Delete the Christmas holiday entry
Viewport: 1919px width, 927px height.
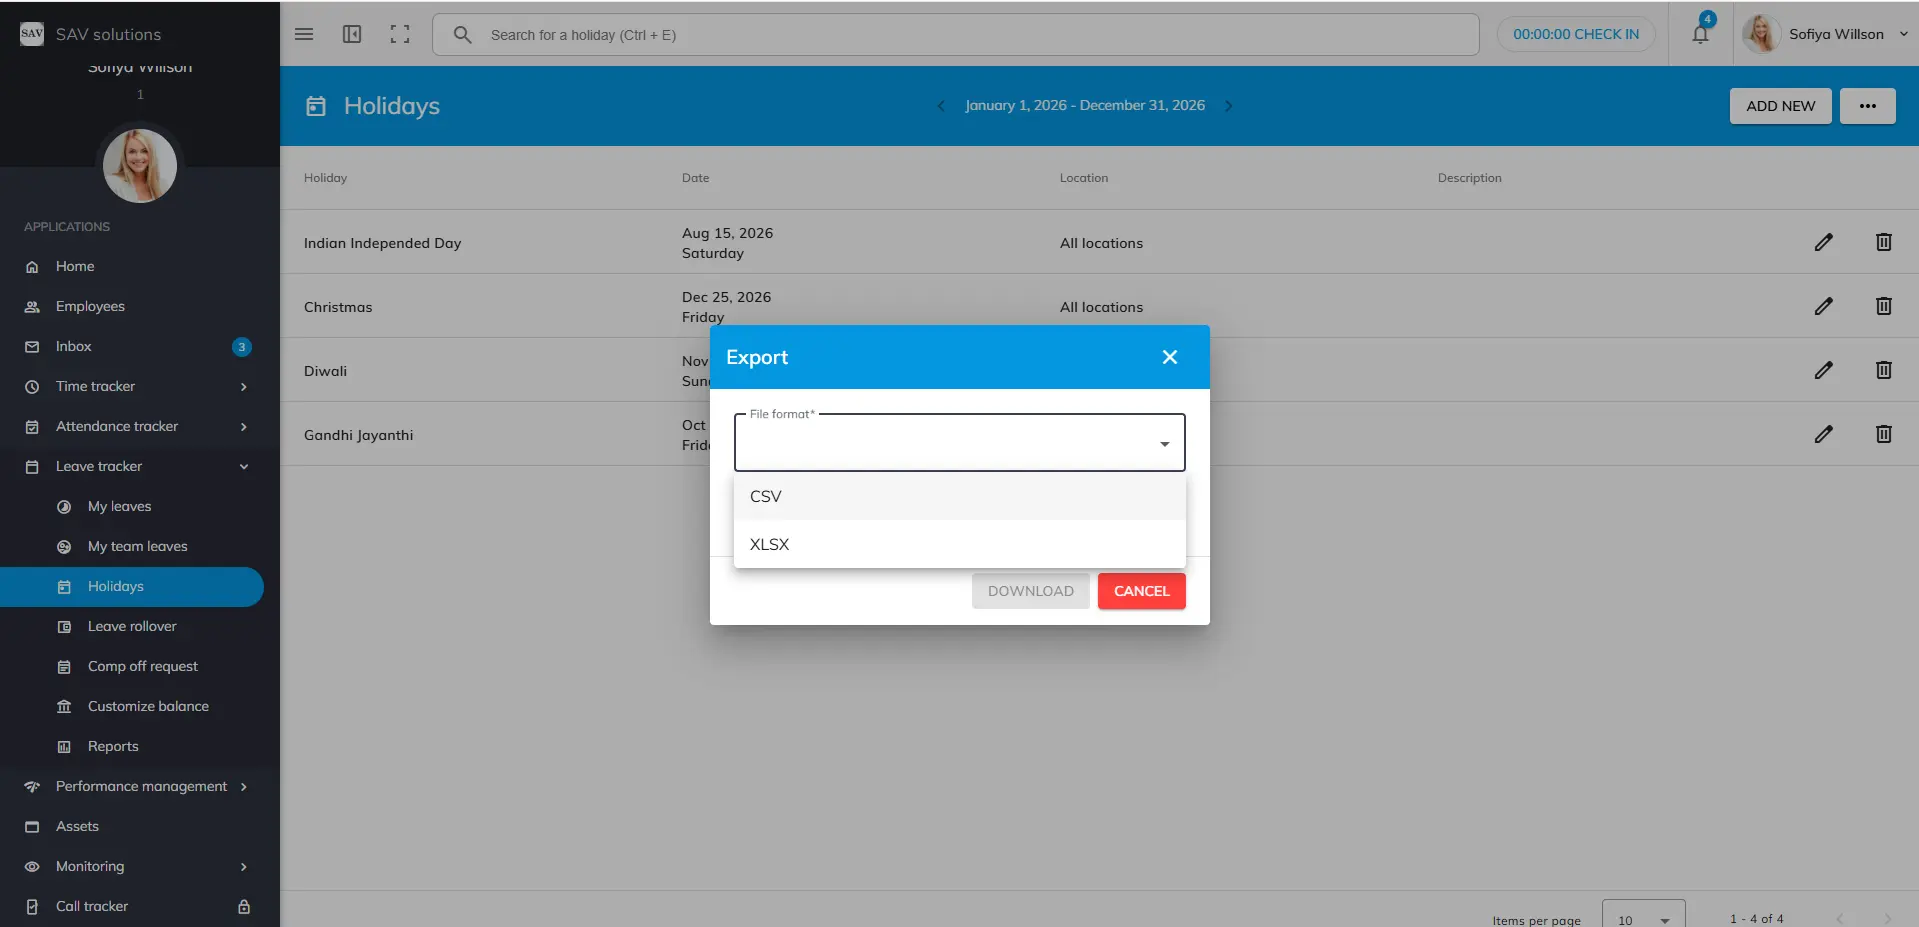click(1883, 306)
